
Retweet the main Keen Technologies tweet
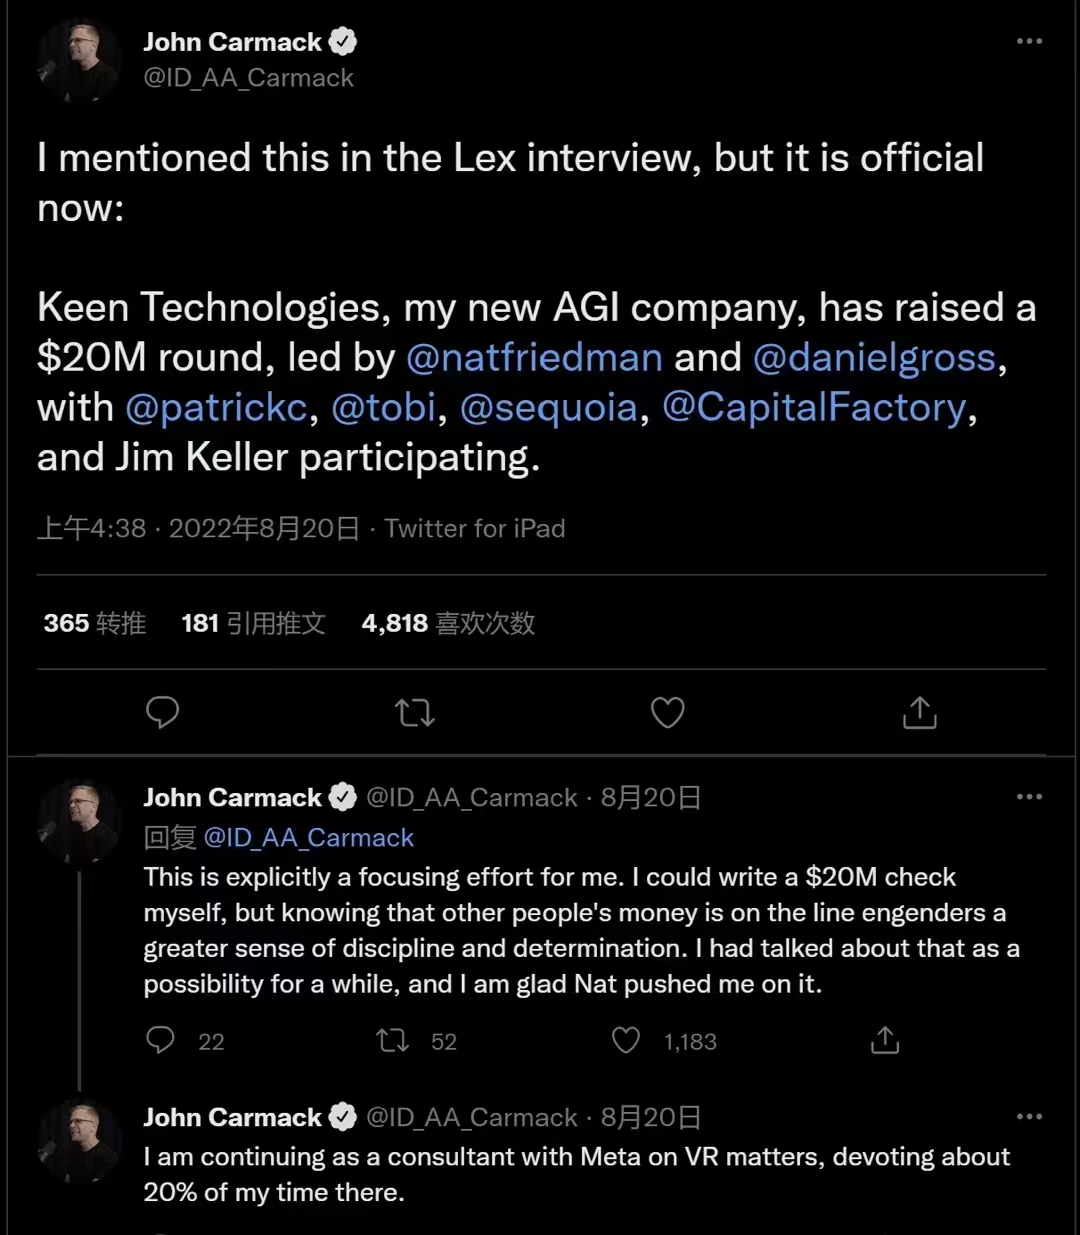tap(414, 713)
